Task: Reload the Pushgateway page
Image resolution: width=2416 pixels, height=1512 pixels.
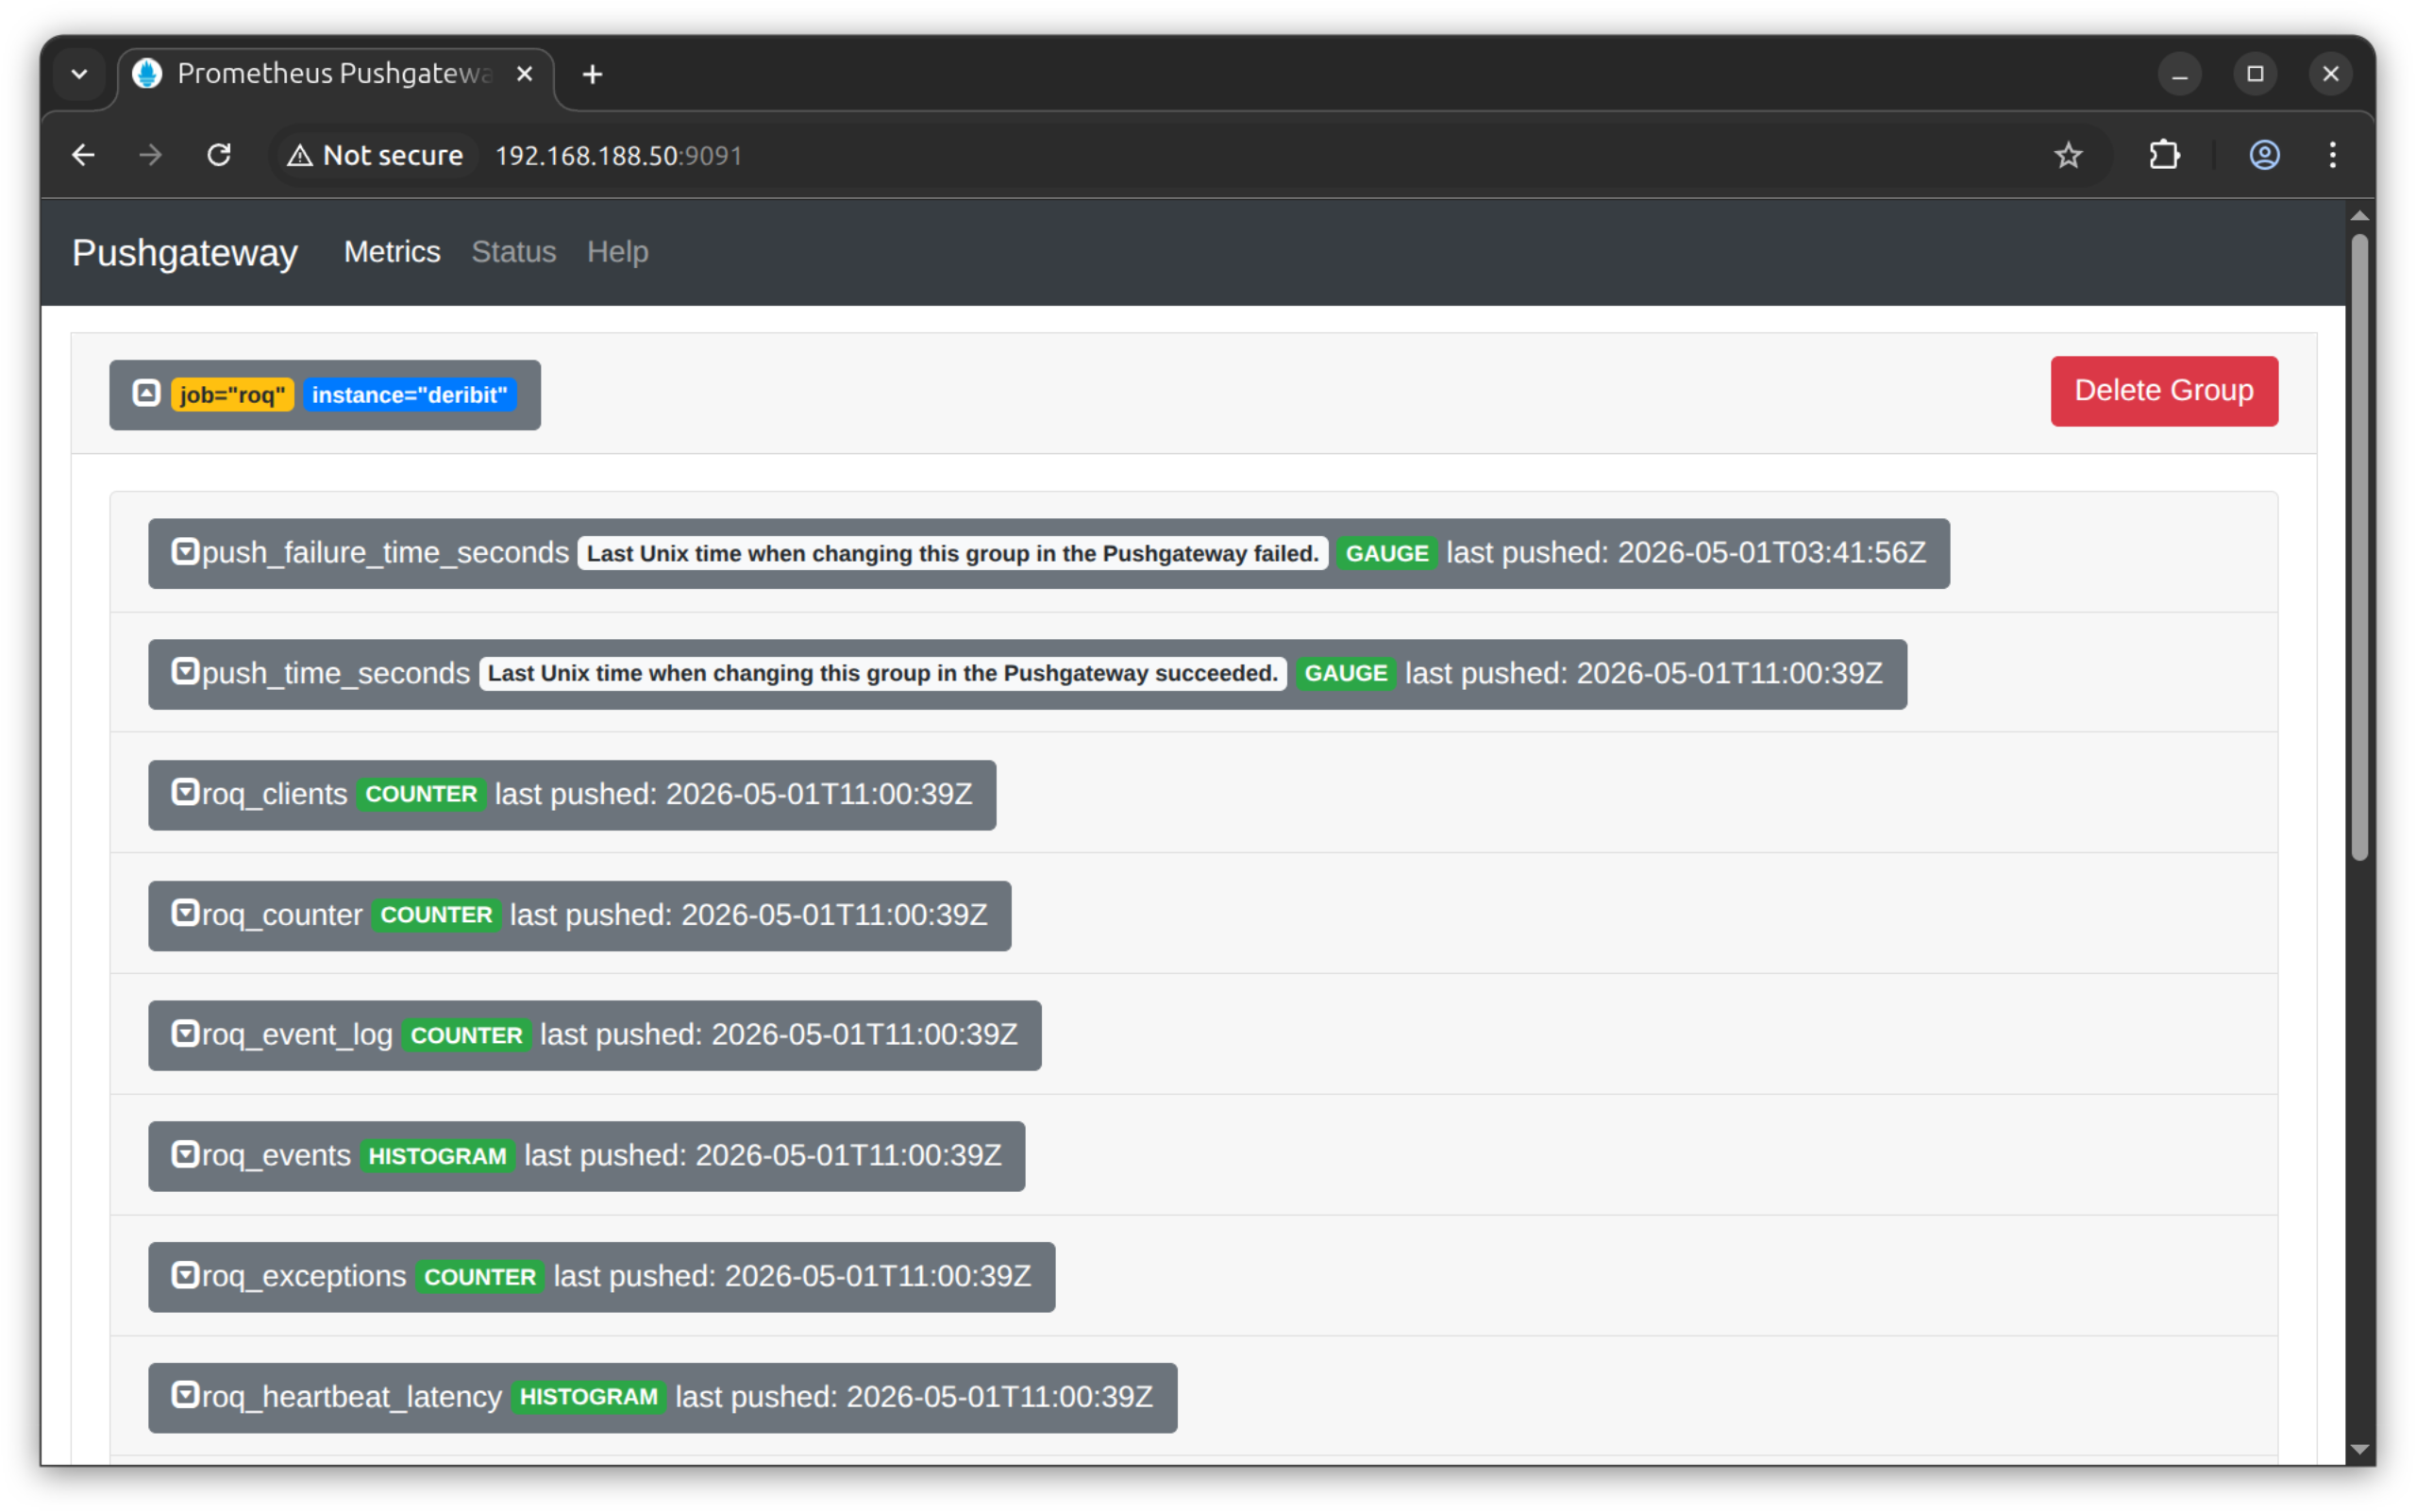Action: pyautogui.click(x=219, y=155)
